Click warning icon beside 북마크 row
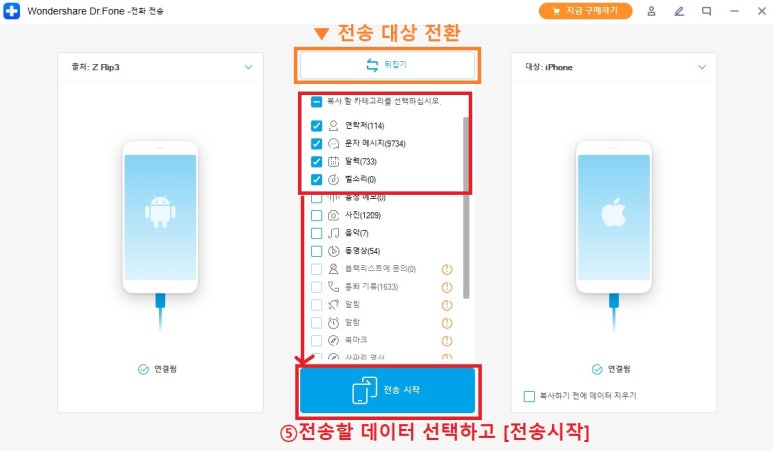 coord(447,341)
